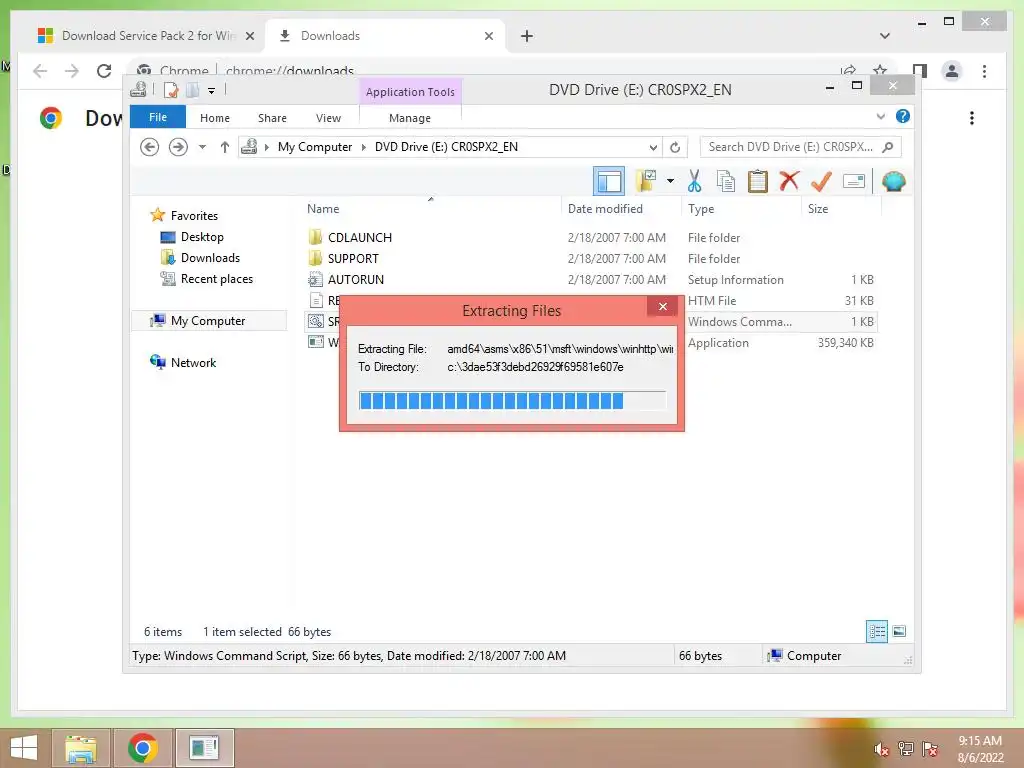Select My Computer in navigation pane
Screen dimensions: 1024x768
pos(208,321)
